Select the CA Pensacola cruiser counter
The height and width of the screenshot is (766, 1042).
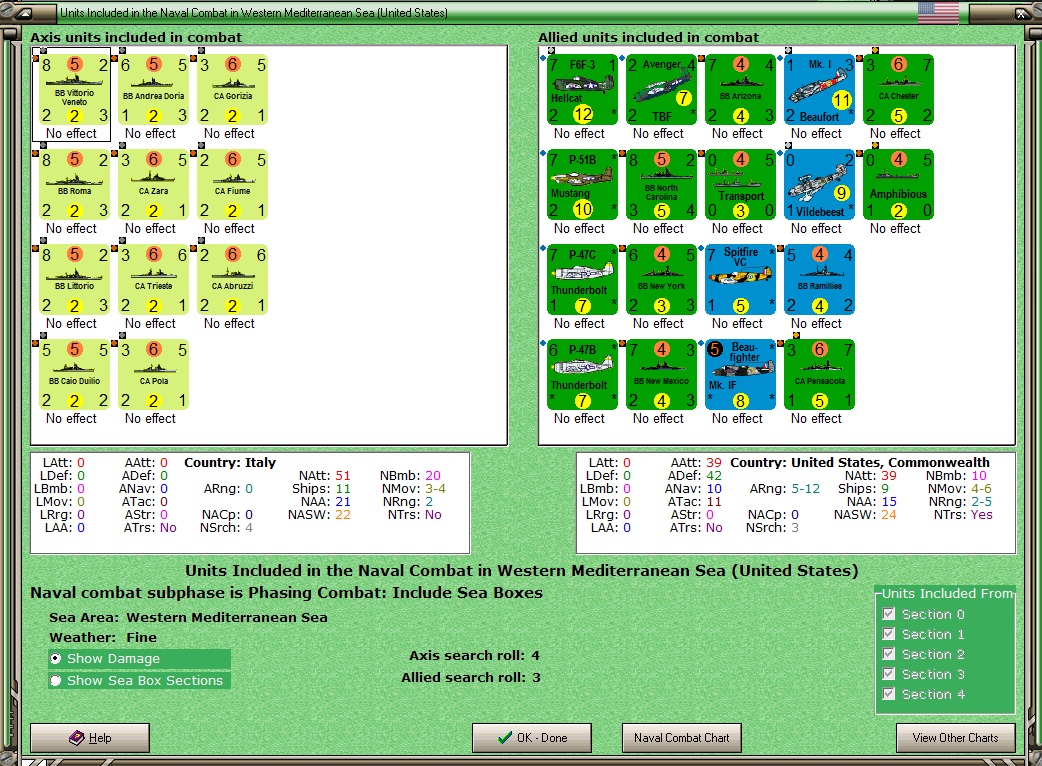point(819,375)
